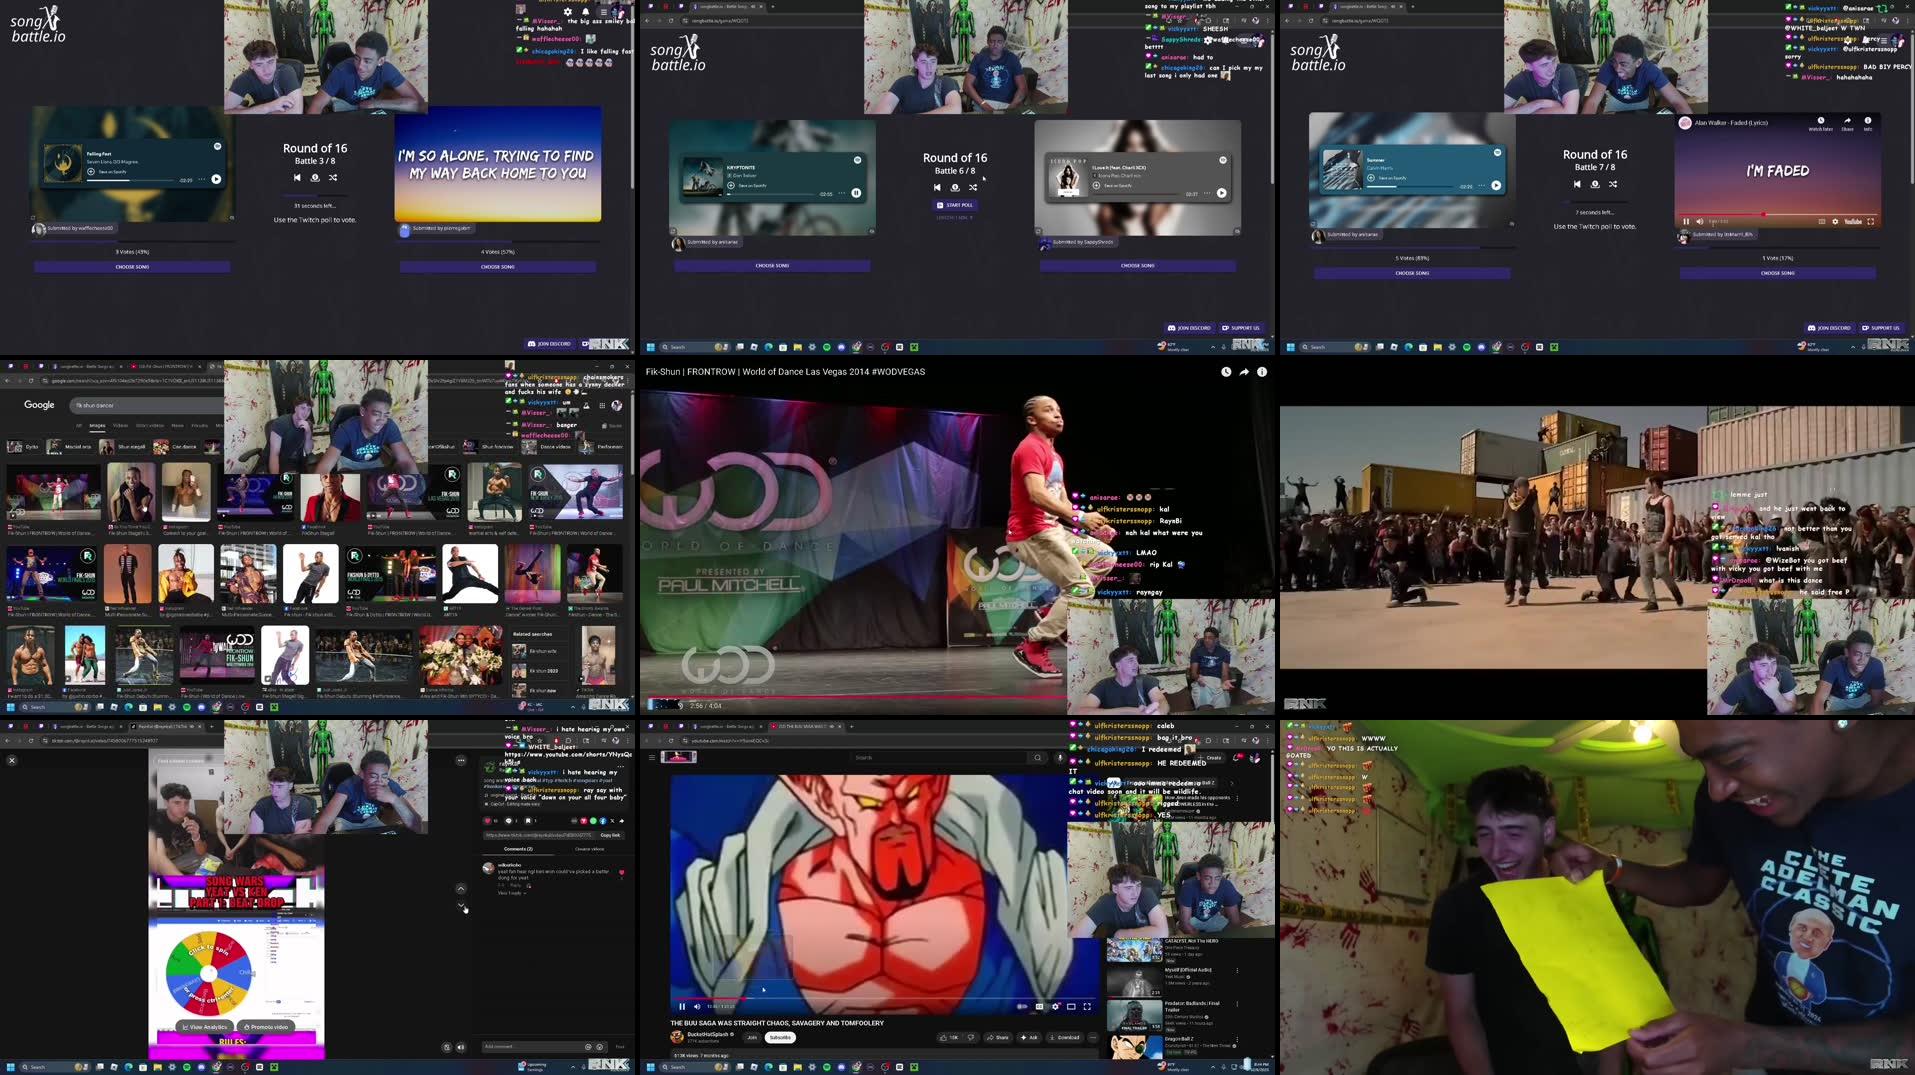The width and height of the screenshot is (1915, 1075).
Task: Open YouTube hamburger guide menu
Action: click(652, 757)
